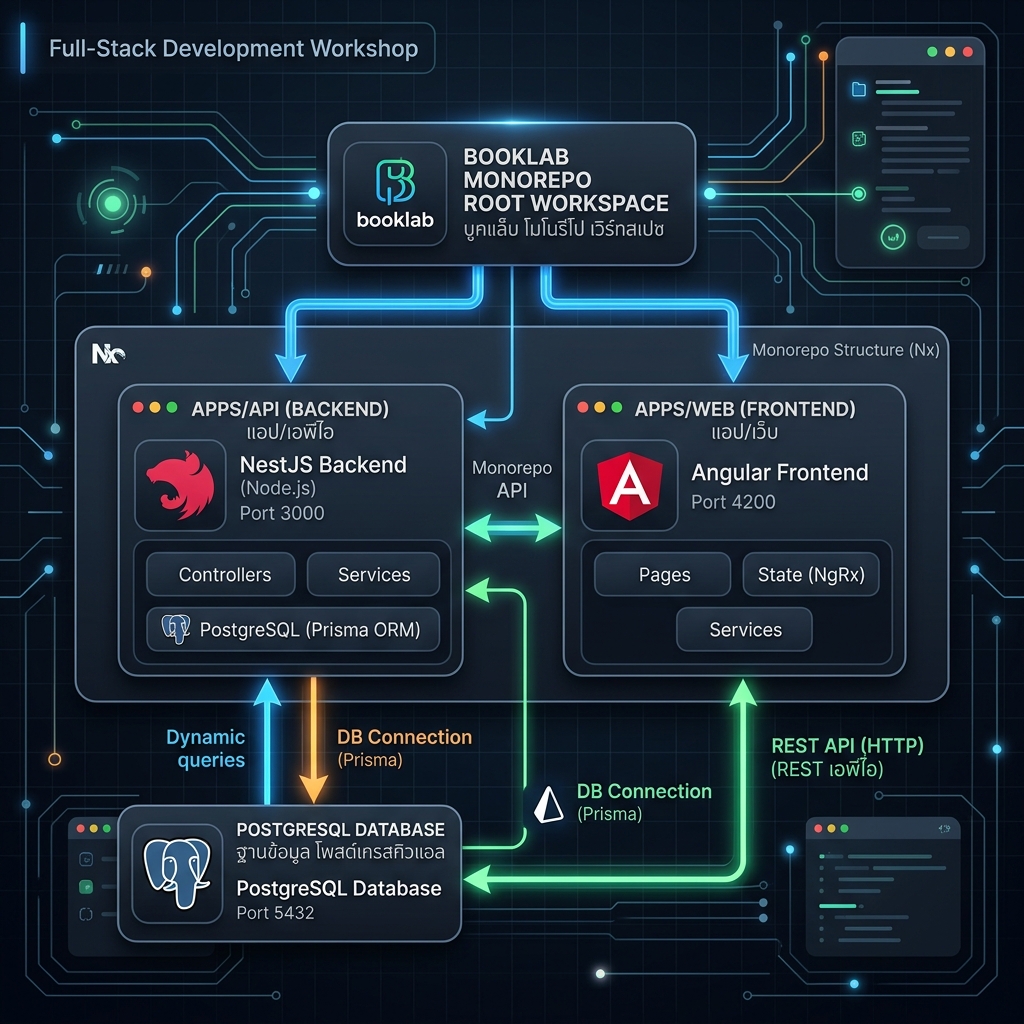This screenshot has width=1024, height=1024.
Task: Click the top outlined icon in bottom-left window
Action: (86, 859)
